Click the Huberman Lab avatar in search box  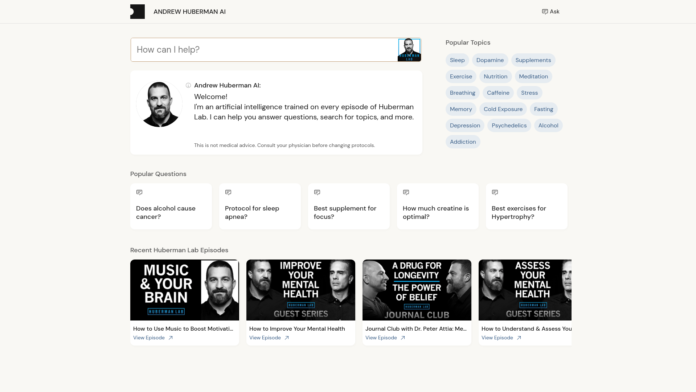409,50
